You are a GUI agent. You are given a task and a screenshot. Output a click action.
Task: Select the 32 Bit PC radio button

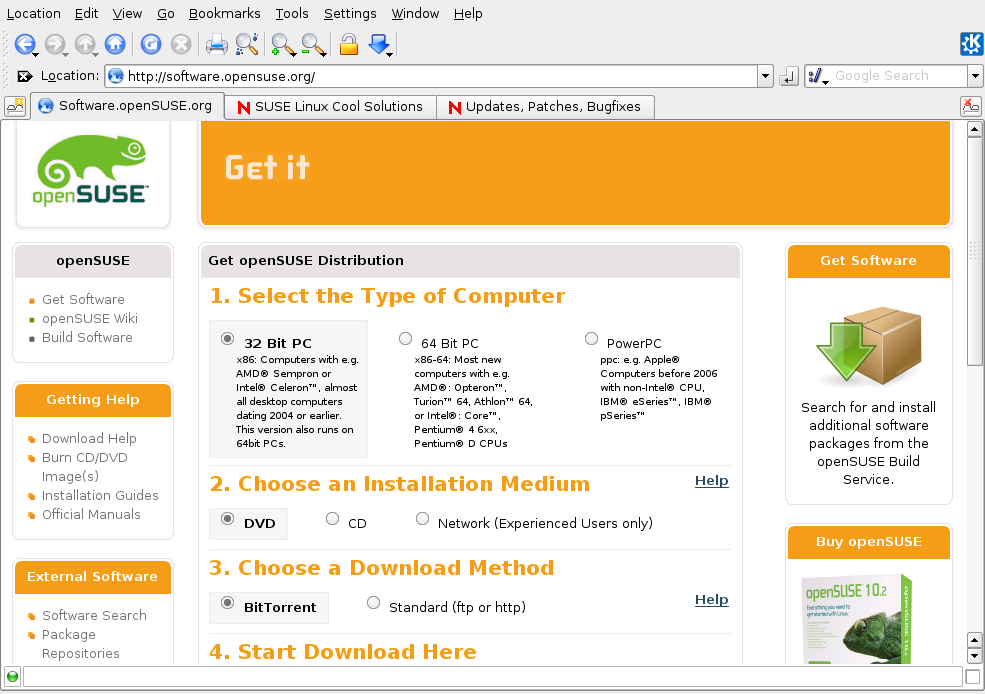(x=227, y=339)
